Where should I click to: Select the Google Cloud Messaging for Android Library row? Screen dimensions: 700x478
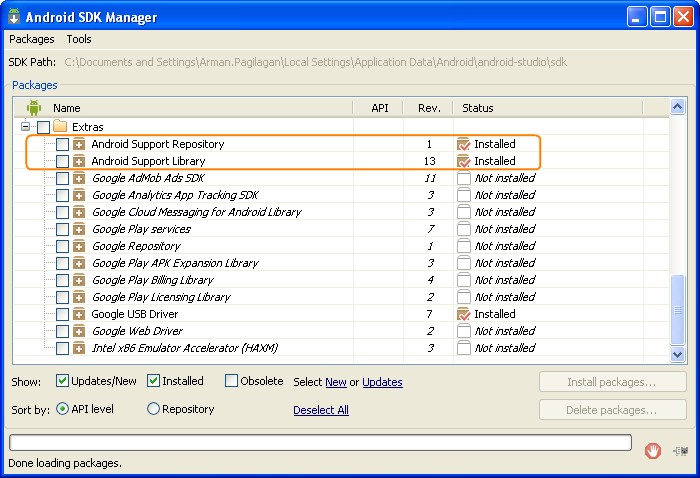341,212
